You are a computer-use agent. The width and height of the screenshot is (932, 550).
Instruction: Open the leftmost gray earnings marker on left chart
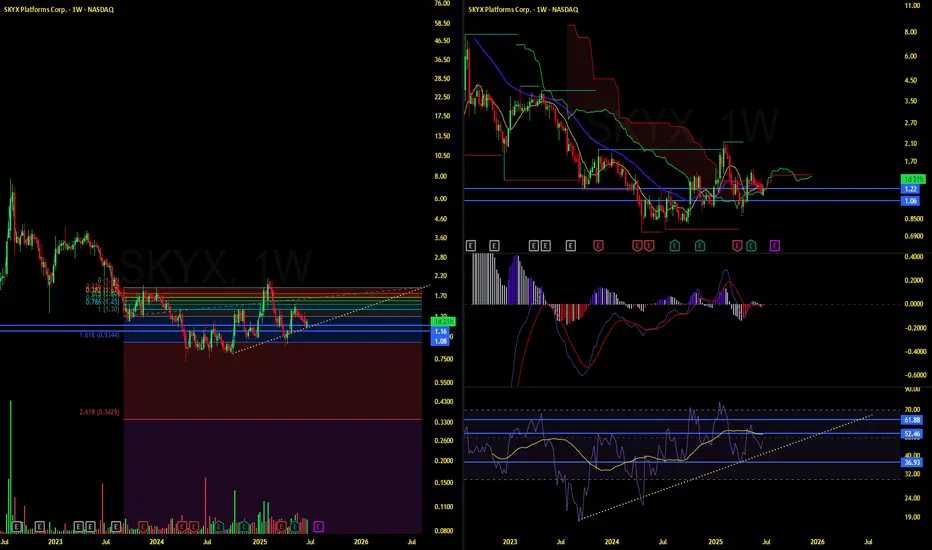click(x=17, y=526)
